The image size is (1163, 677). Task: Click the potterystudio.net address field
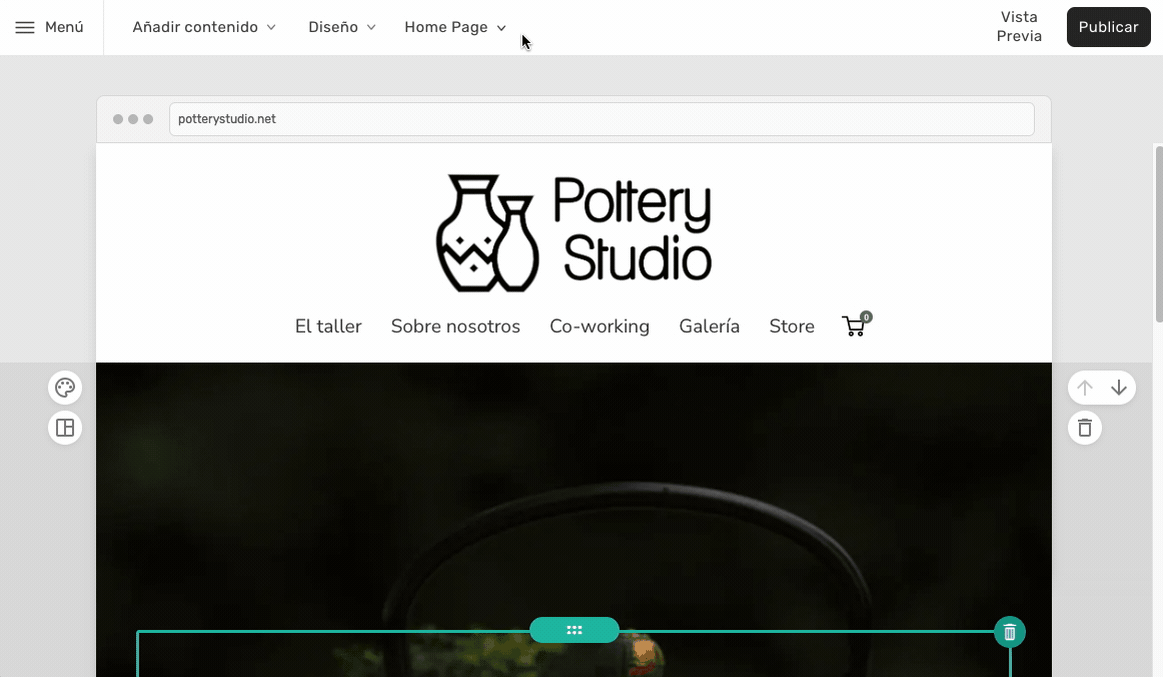coord(602,119)
